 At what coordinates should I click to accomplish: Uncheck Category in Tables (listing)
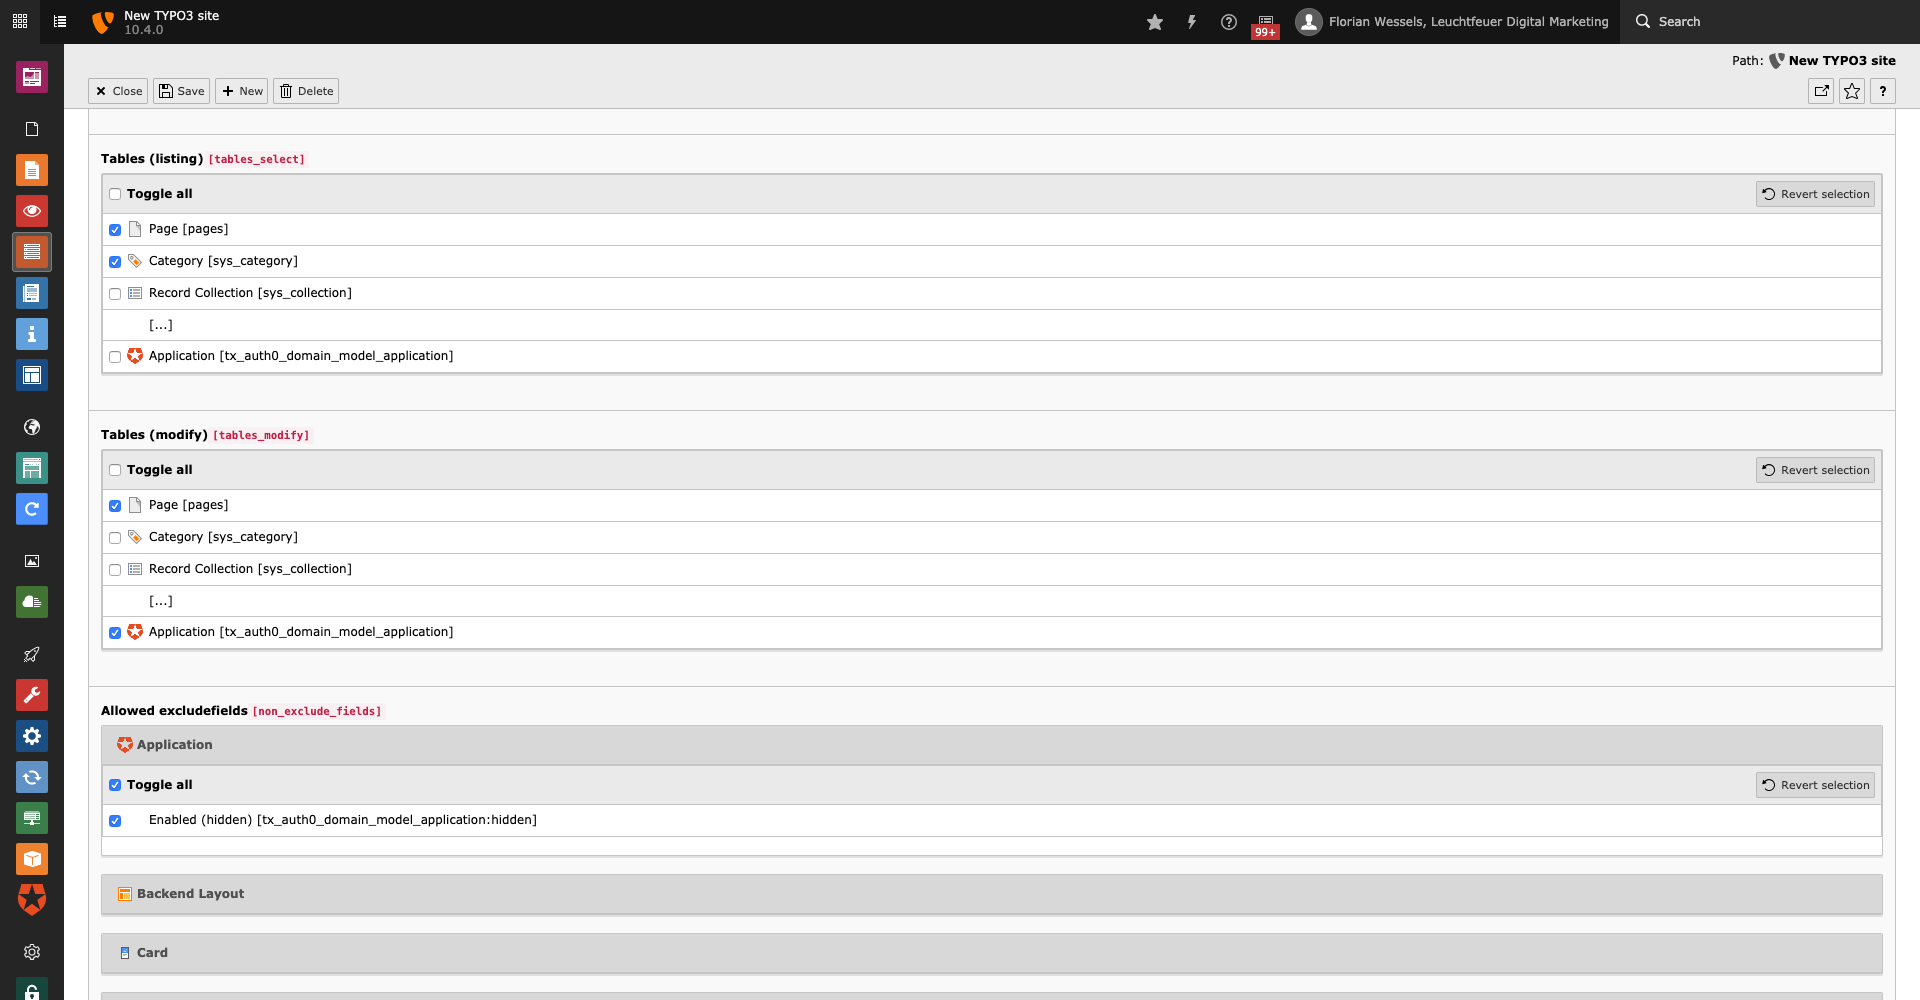(115, 262)
